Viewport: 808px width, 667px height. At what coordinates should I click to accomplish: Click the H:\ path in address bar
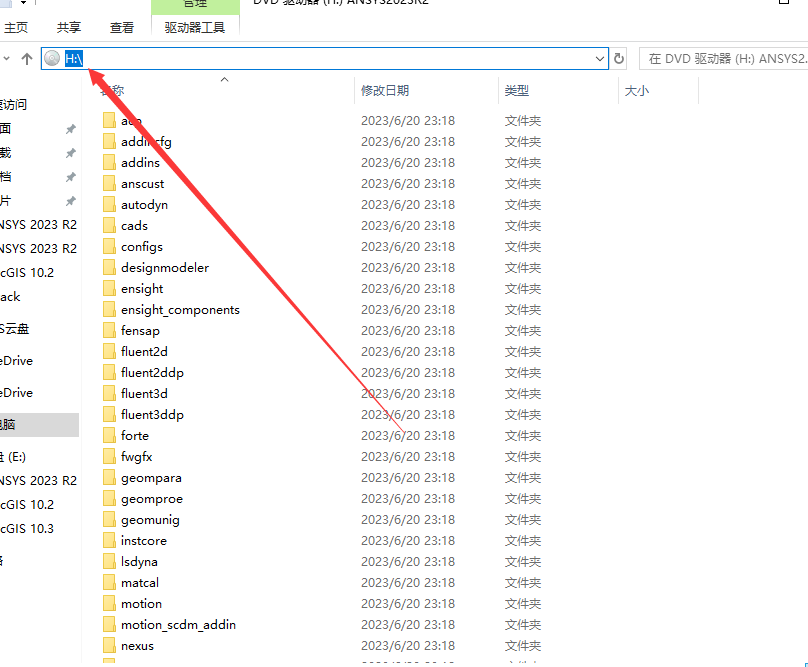click(74, 59)
